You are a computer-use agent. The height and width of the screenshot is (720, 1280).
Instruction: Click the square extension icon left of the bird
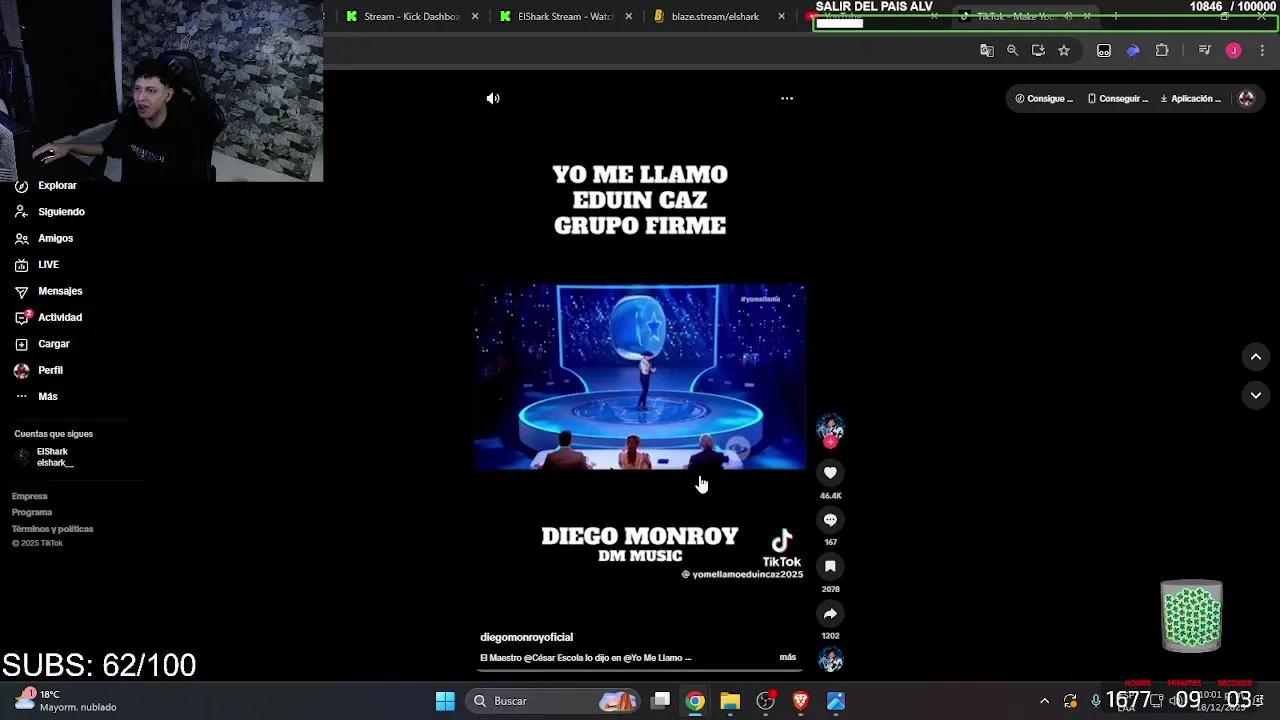click(1104, 50)
